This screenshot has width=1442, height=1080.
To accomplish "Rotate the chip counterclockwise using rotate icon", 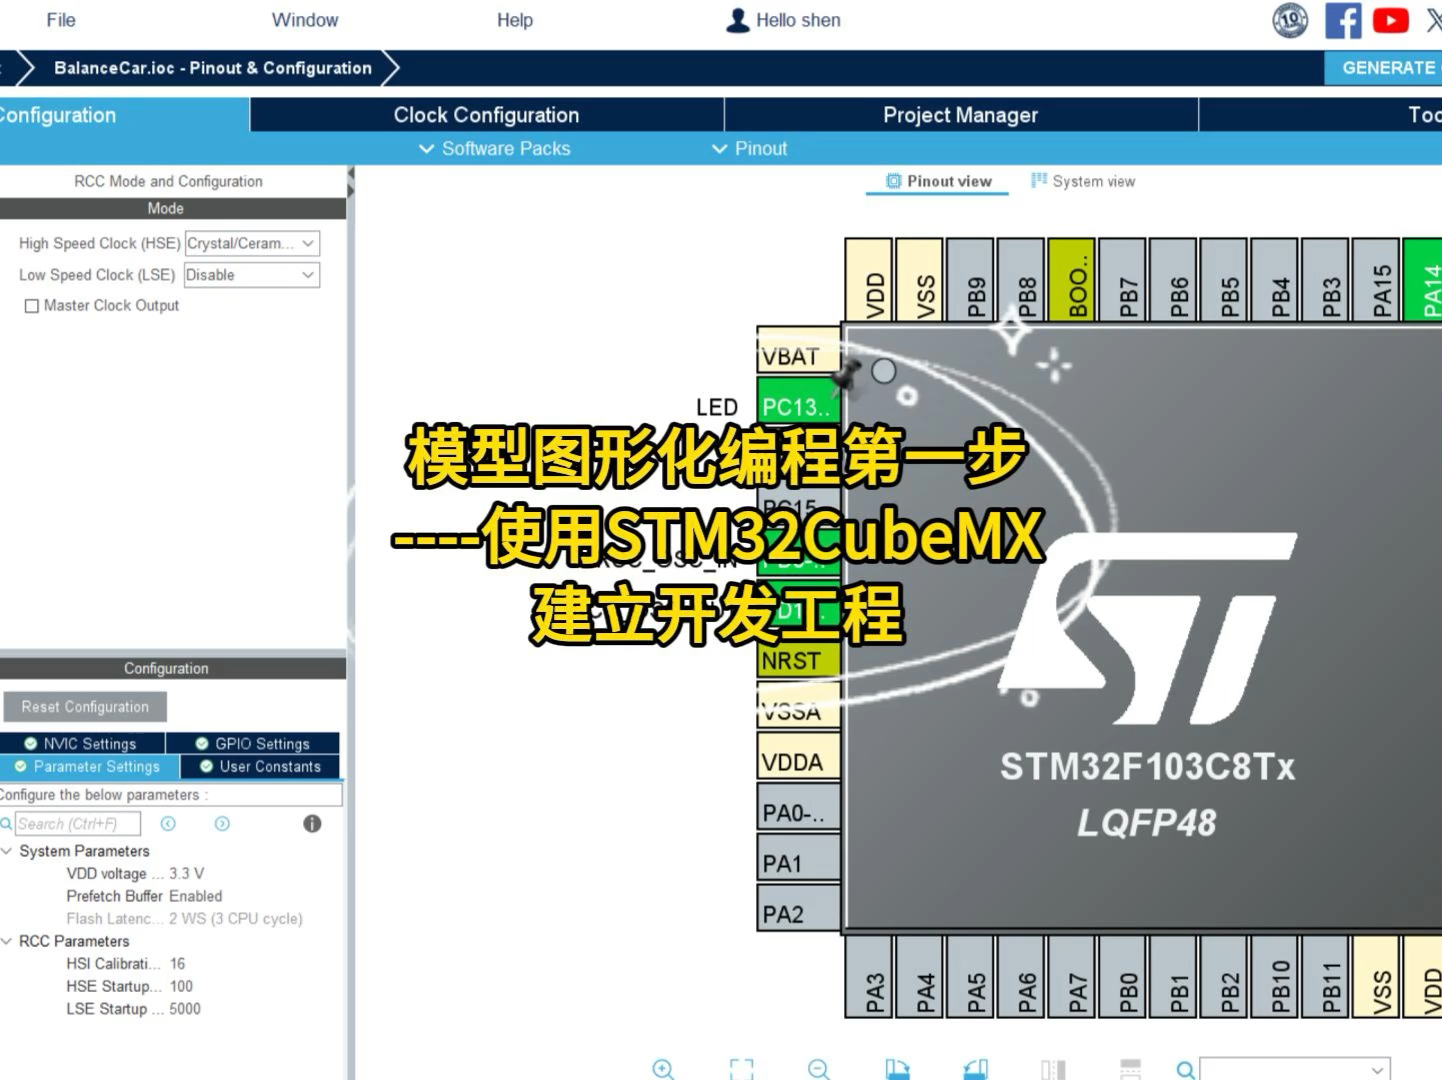I will point(975,1068).
